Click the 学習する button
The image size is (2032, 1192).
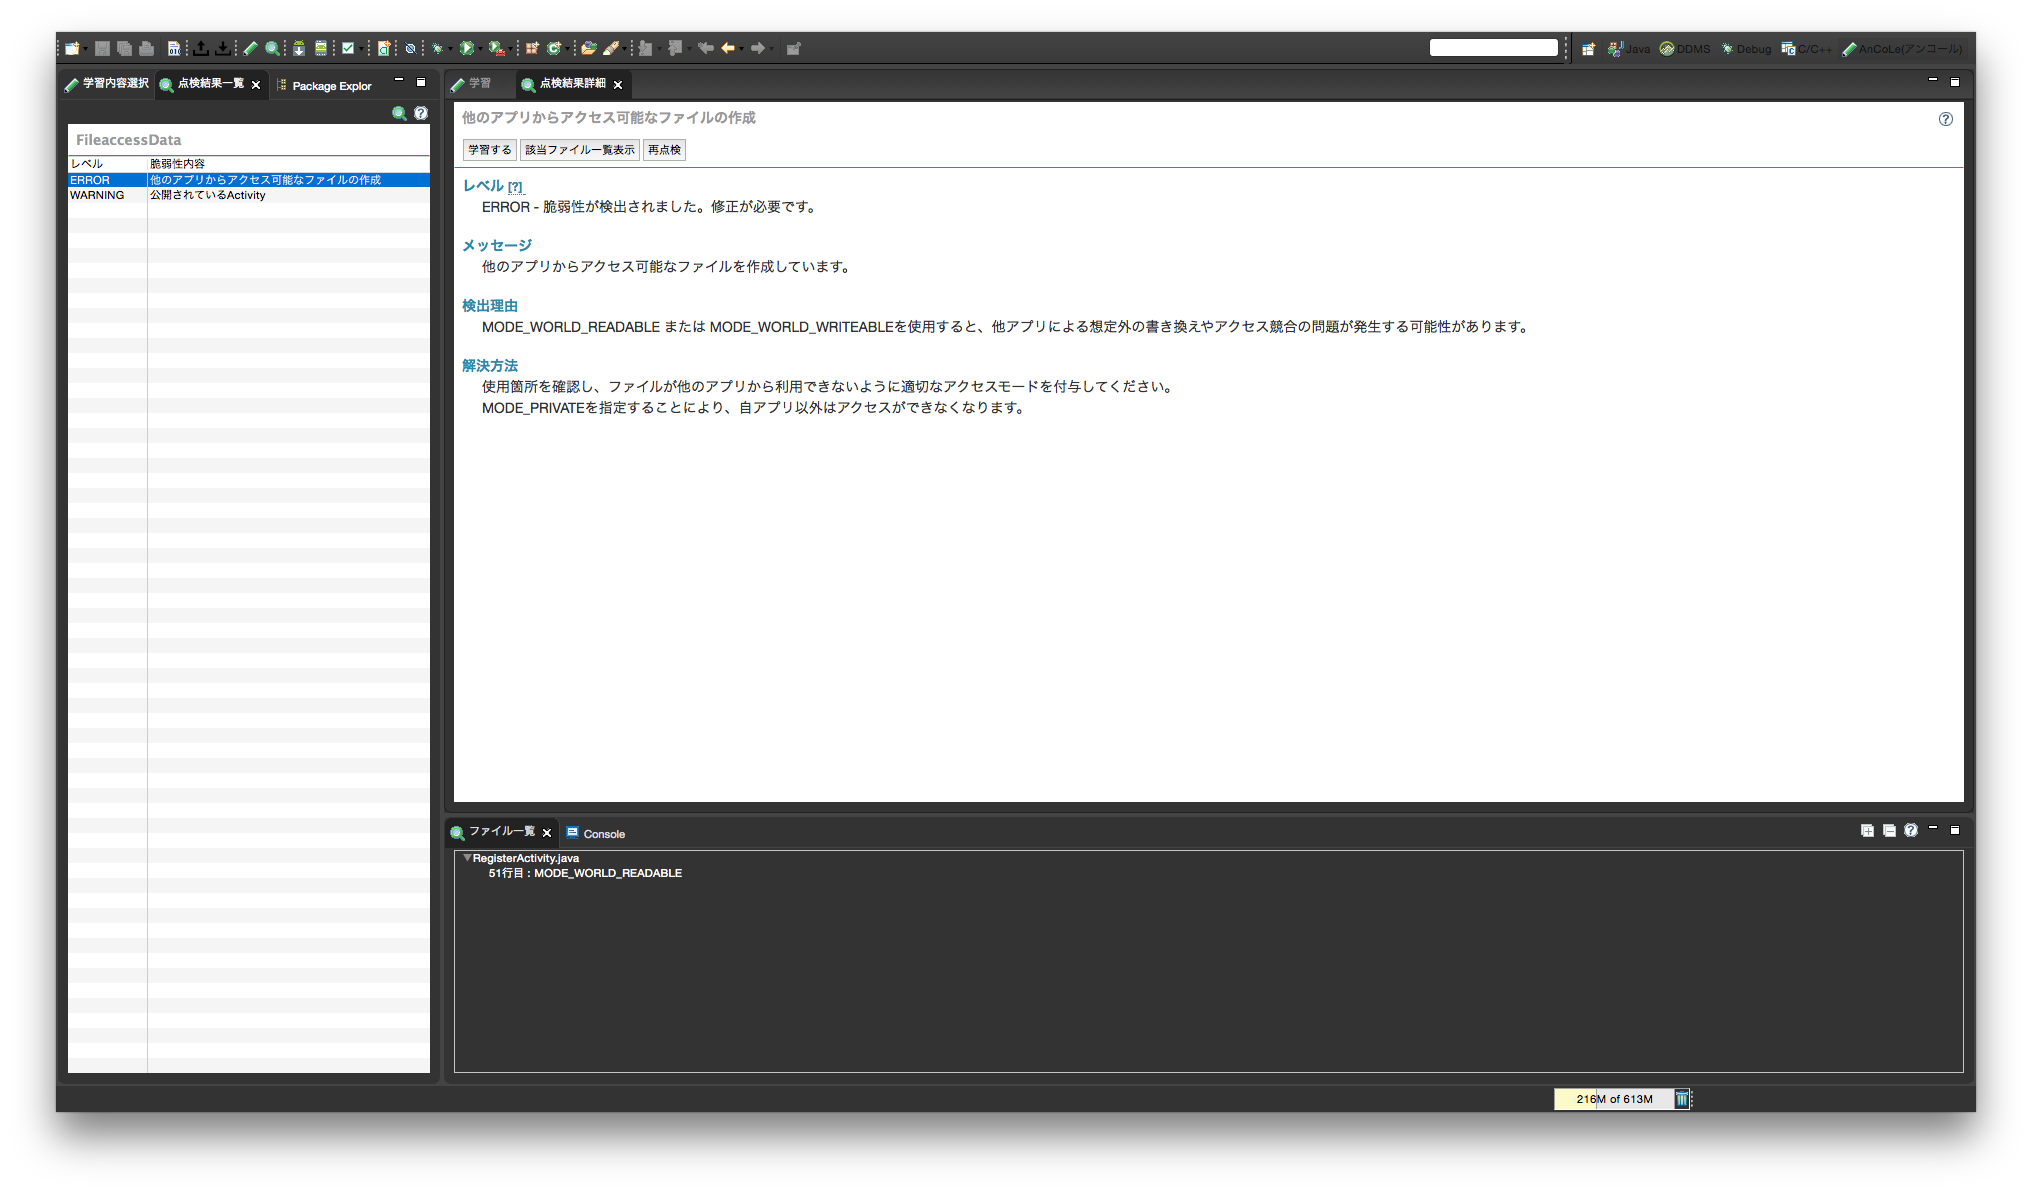pyautogui.click(x=490, y=150)
